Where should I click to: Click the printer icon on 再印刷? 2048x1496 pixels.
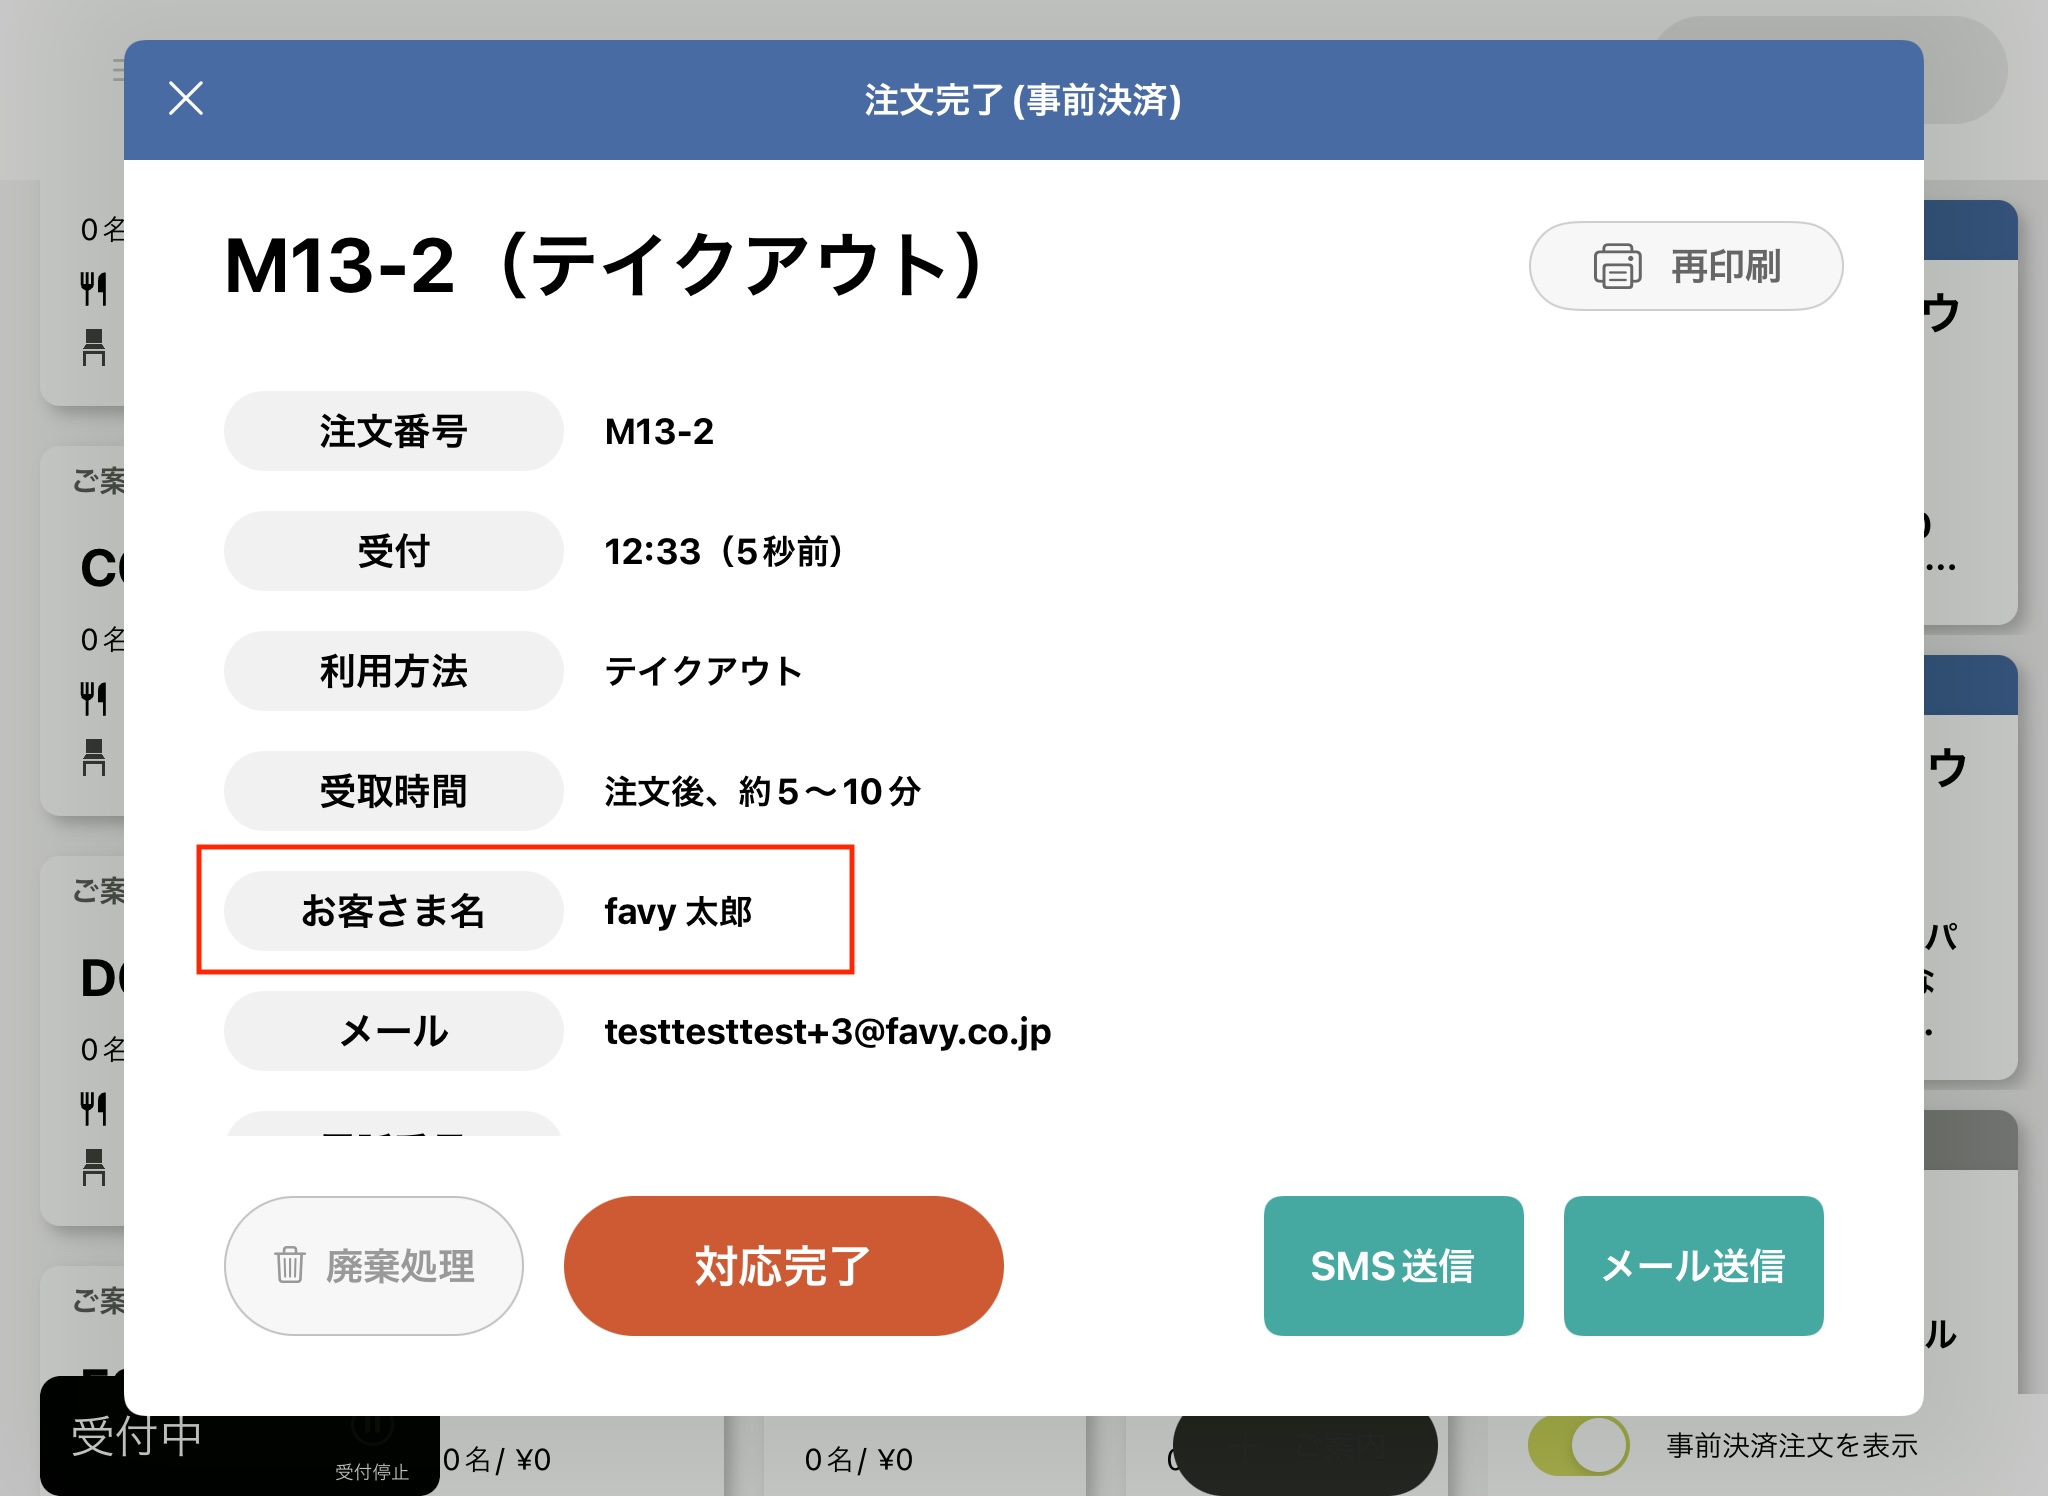[1616, 267]
